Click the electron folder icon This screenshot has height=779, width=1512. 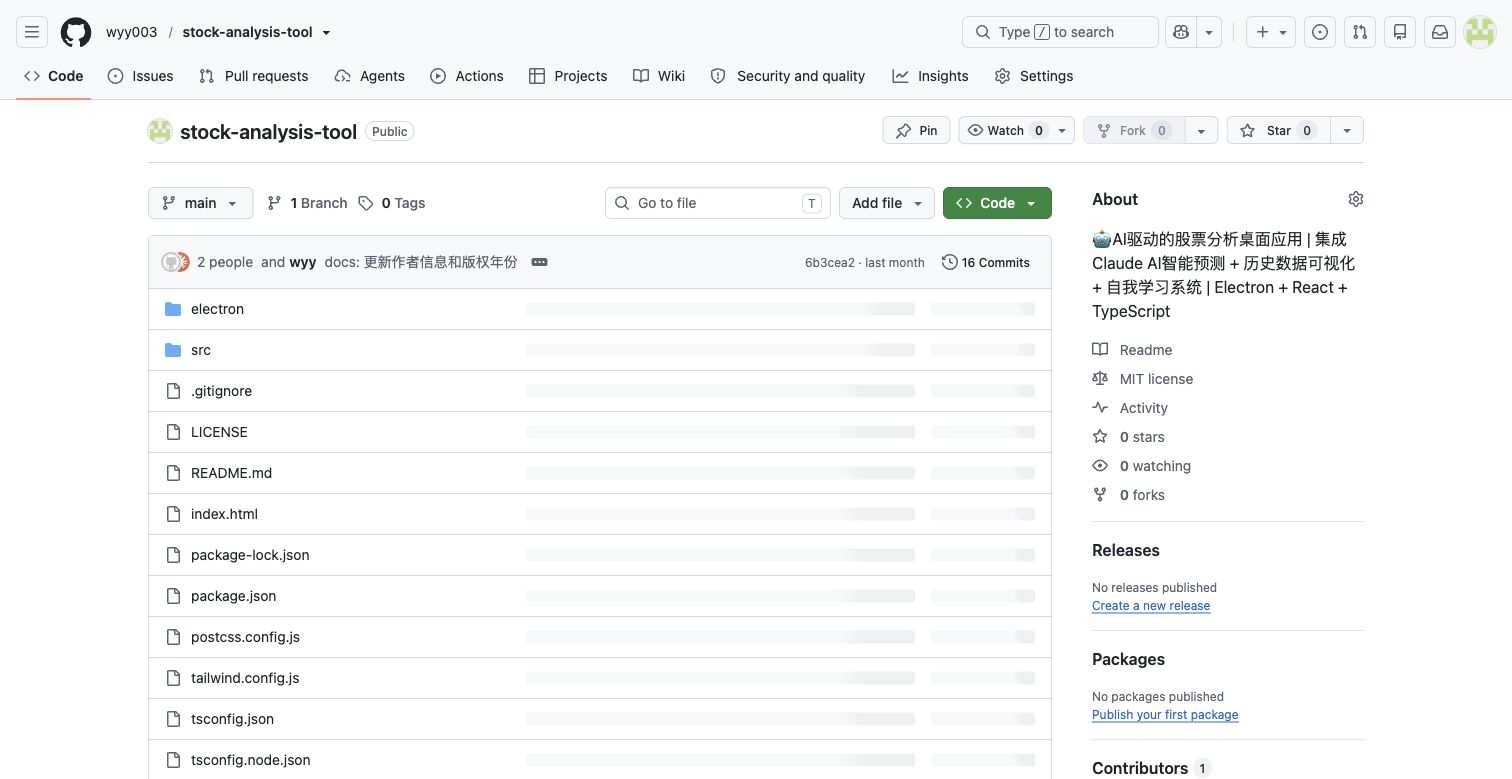point(173,309)
